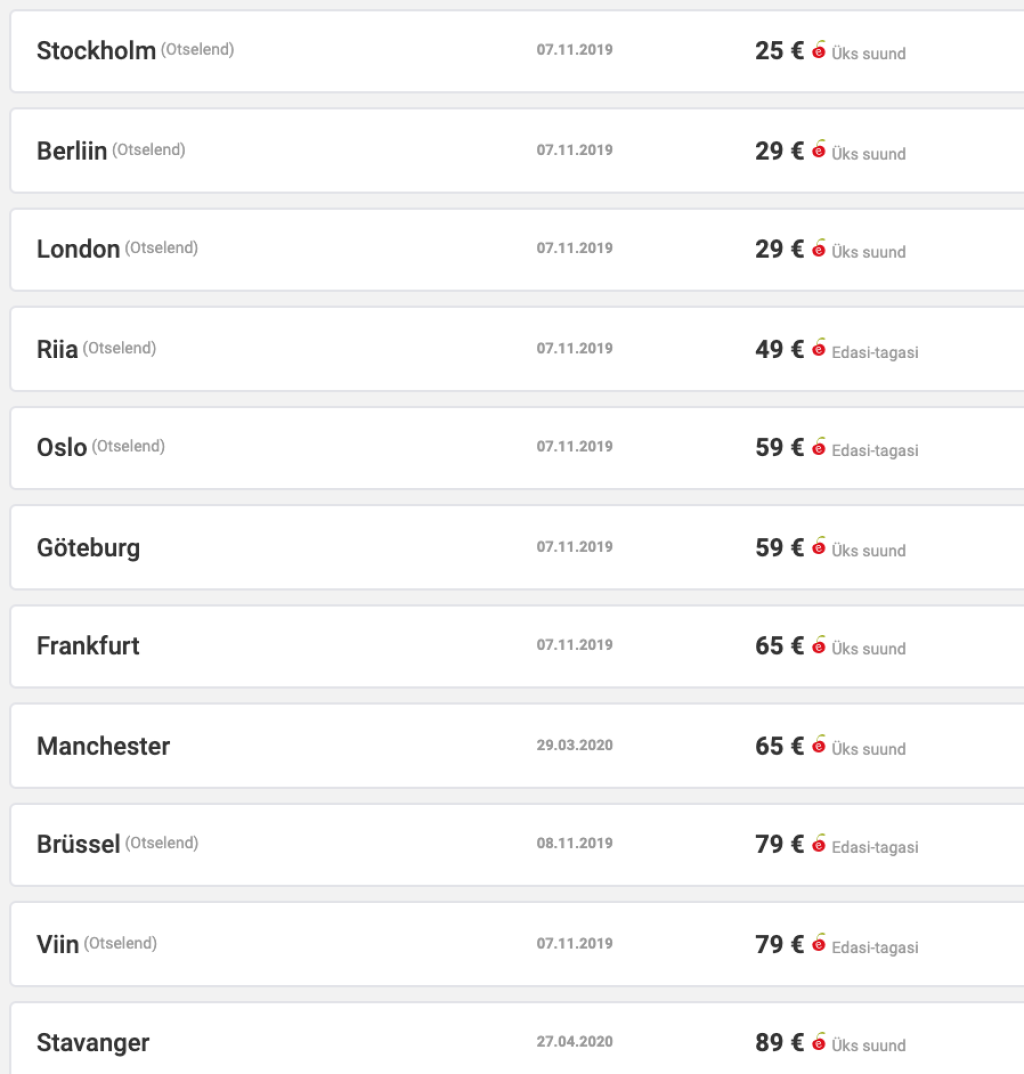Screen dimensions: 1024x1074
Task: Click the cherry icon beside Riia's 49 € price
Action: [x=819, y=349]
